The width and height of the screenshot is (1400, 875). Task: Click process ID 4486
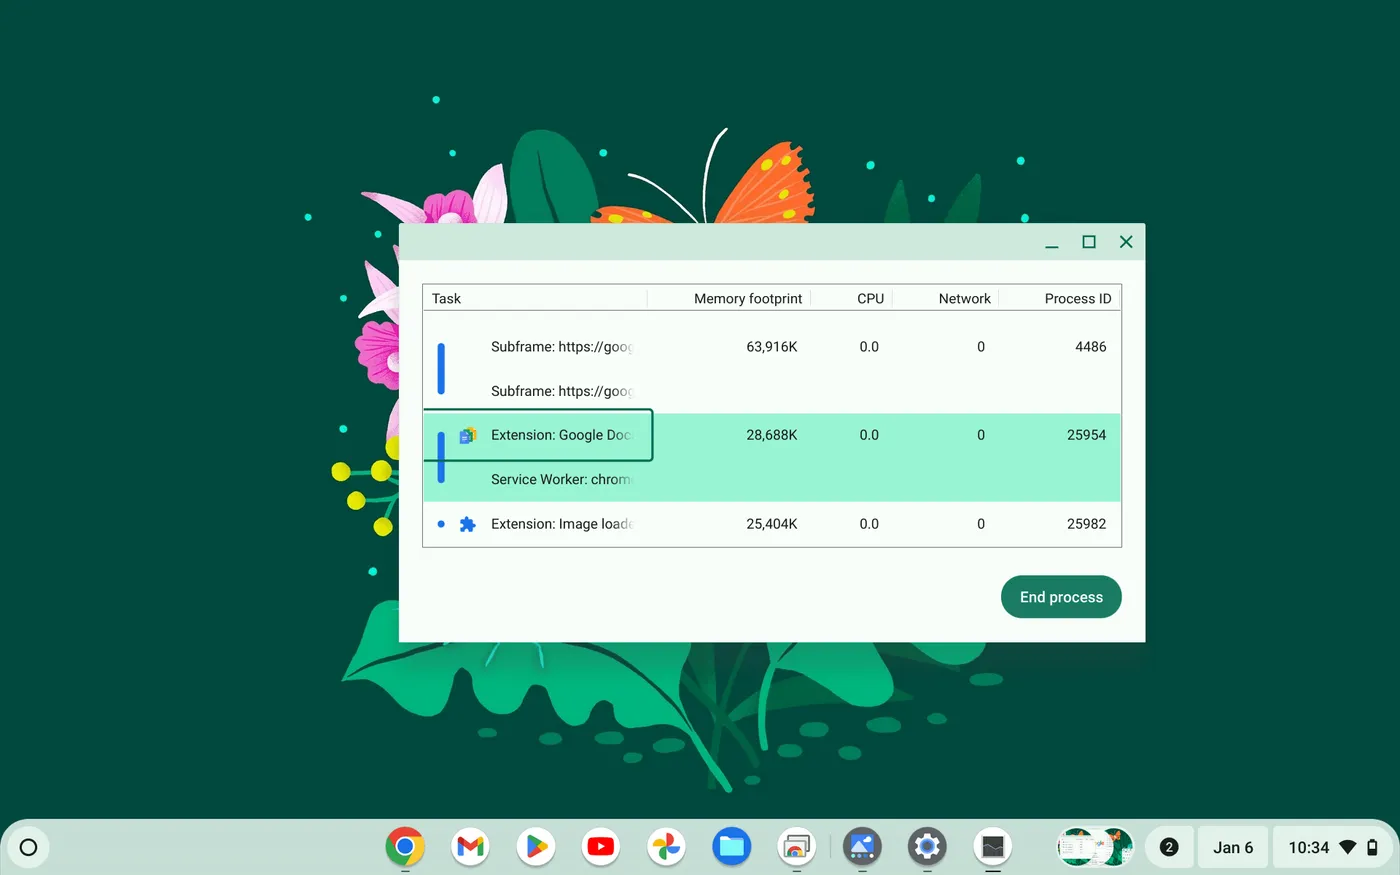tap(1091, 347)
